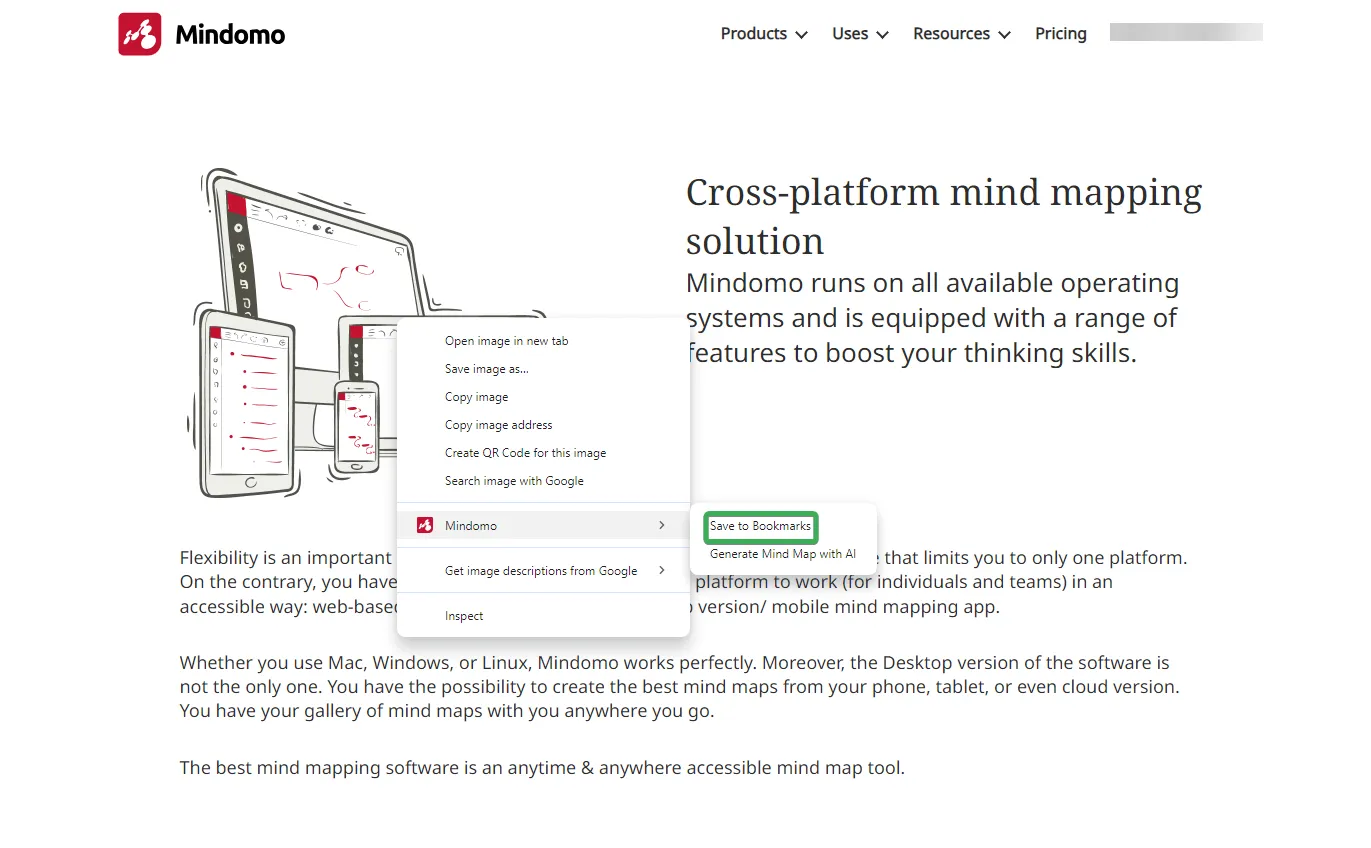1371x848 pixels.
Task: Click the Mindomo icon in context menu
Action: tap(424, 525)
